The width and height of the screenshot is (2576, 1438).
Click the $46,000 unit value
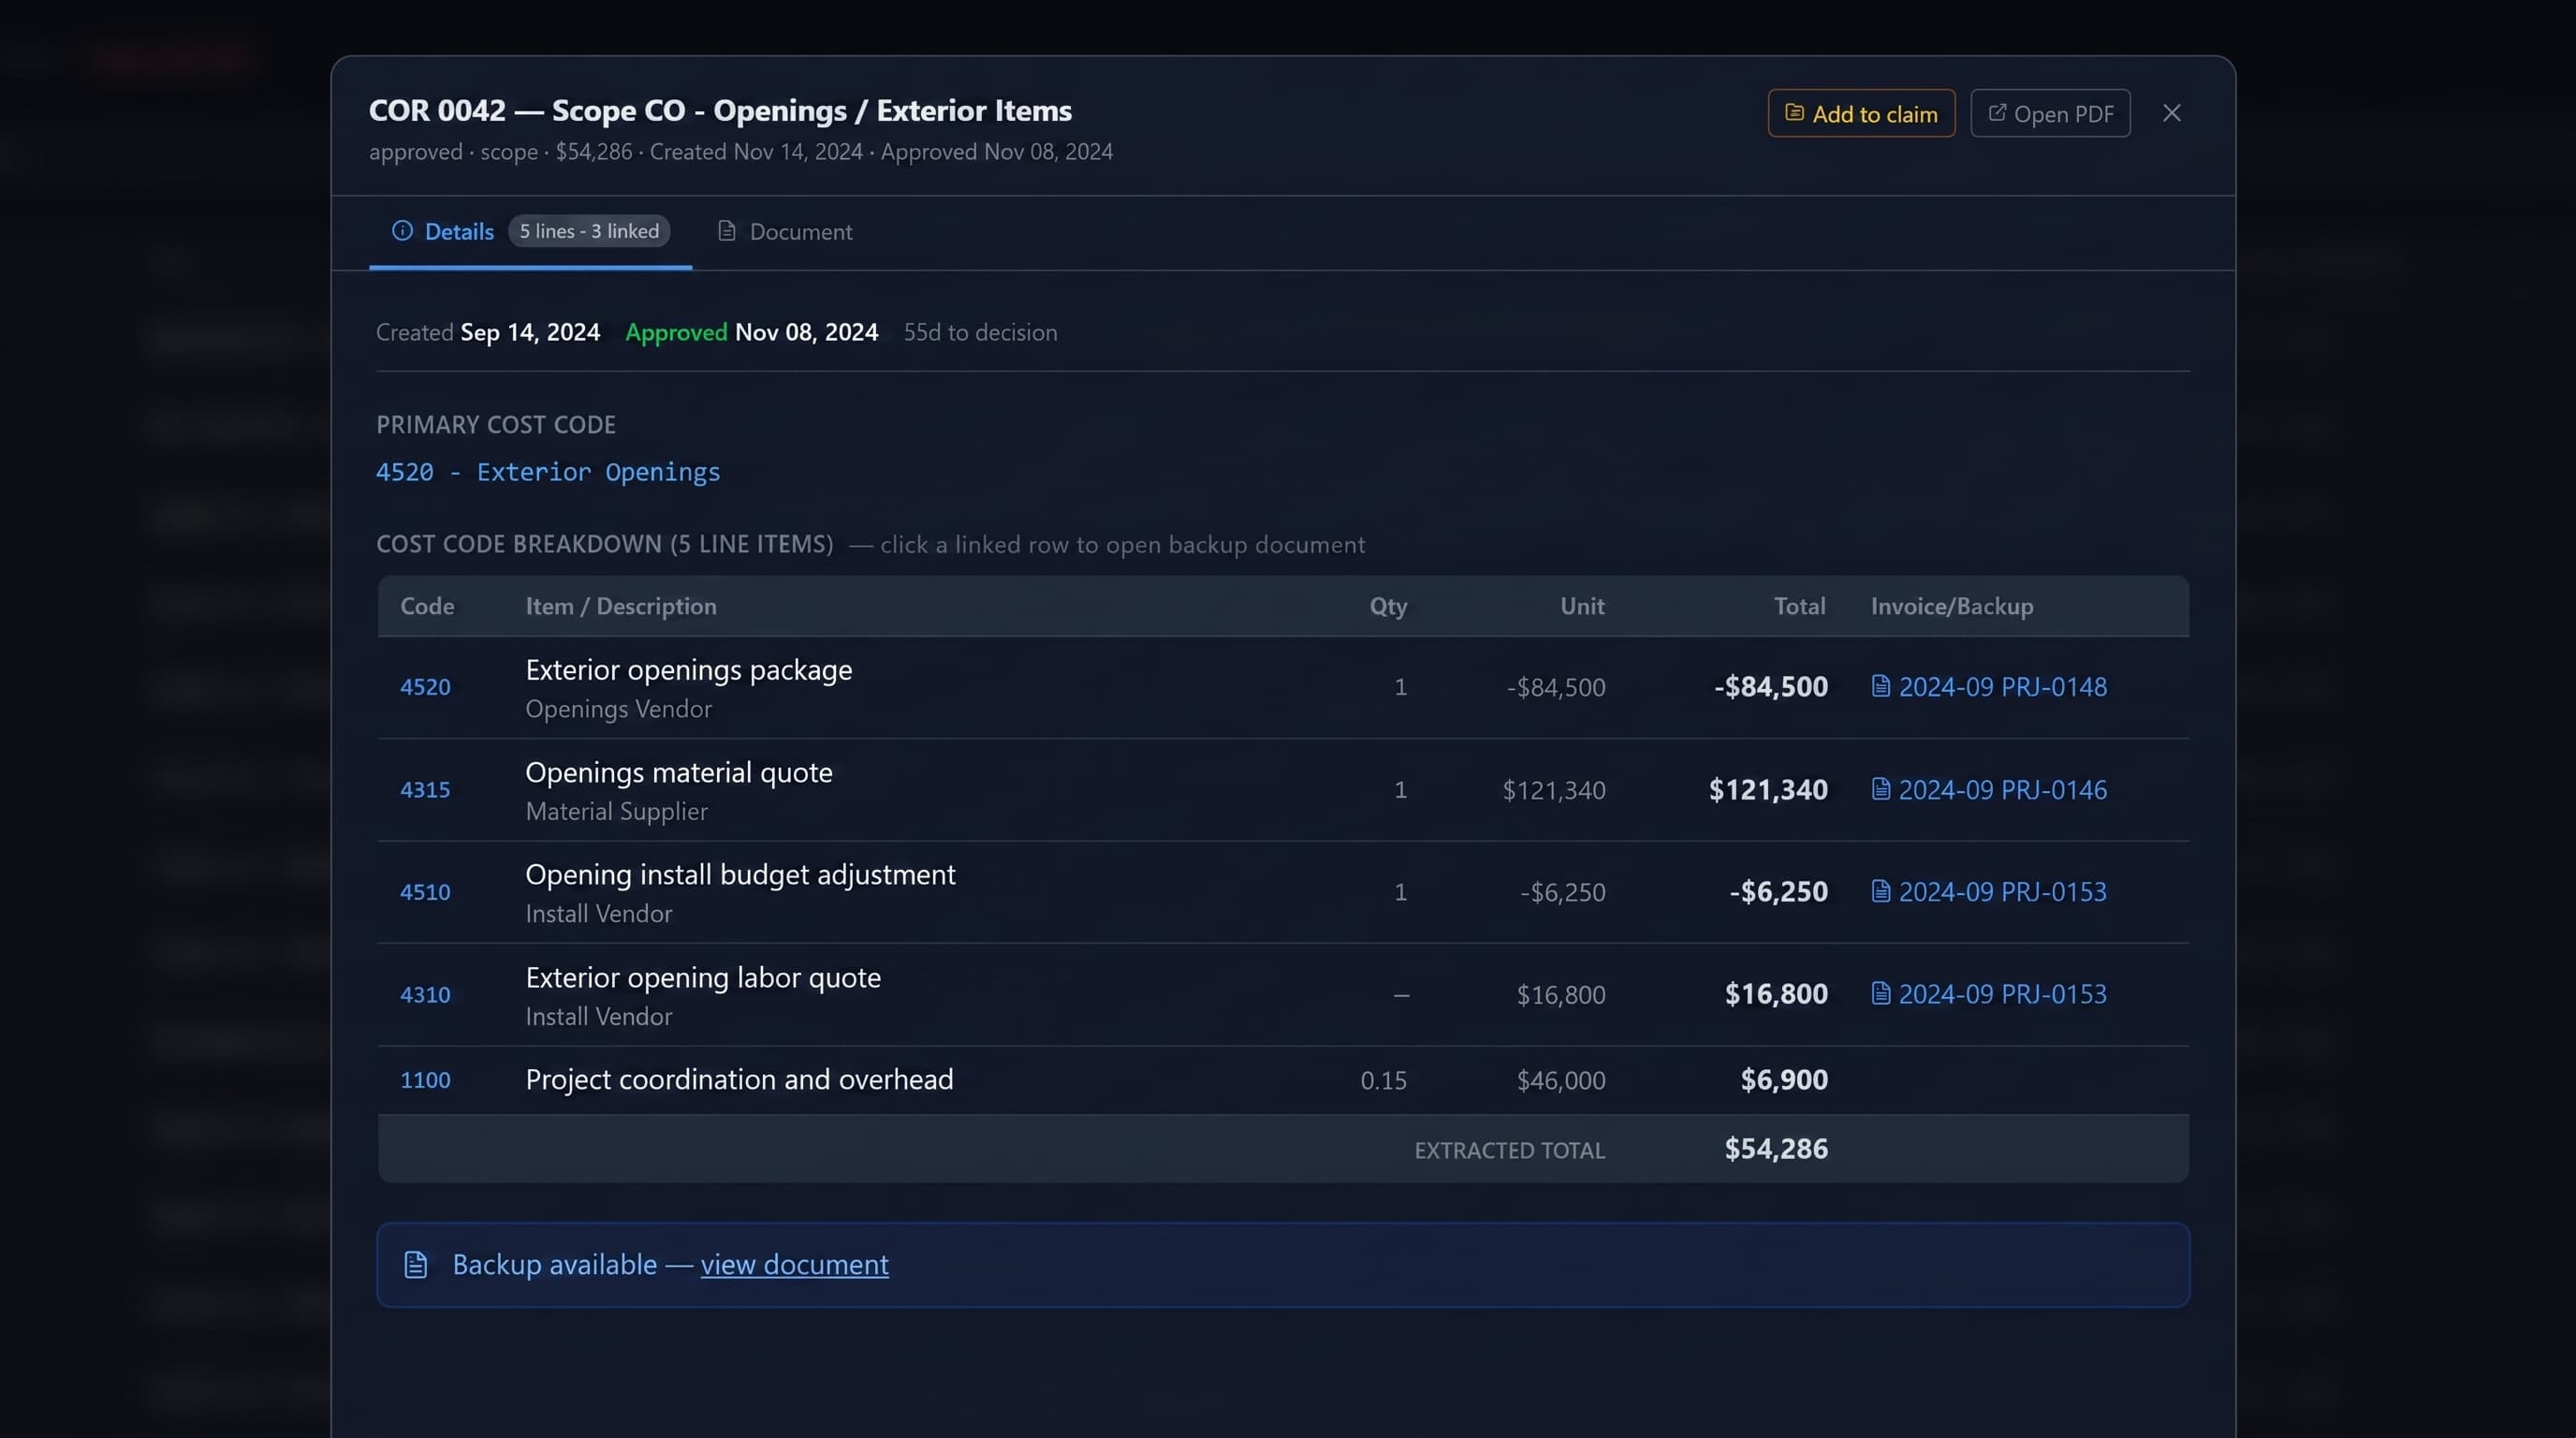point(1561,1081)
